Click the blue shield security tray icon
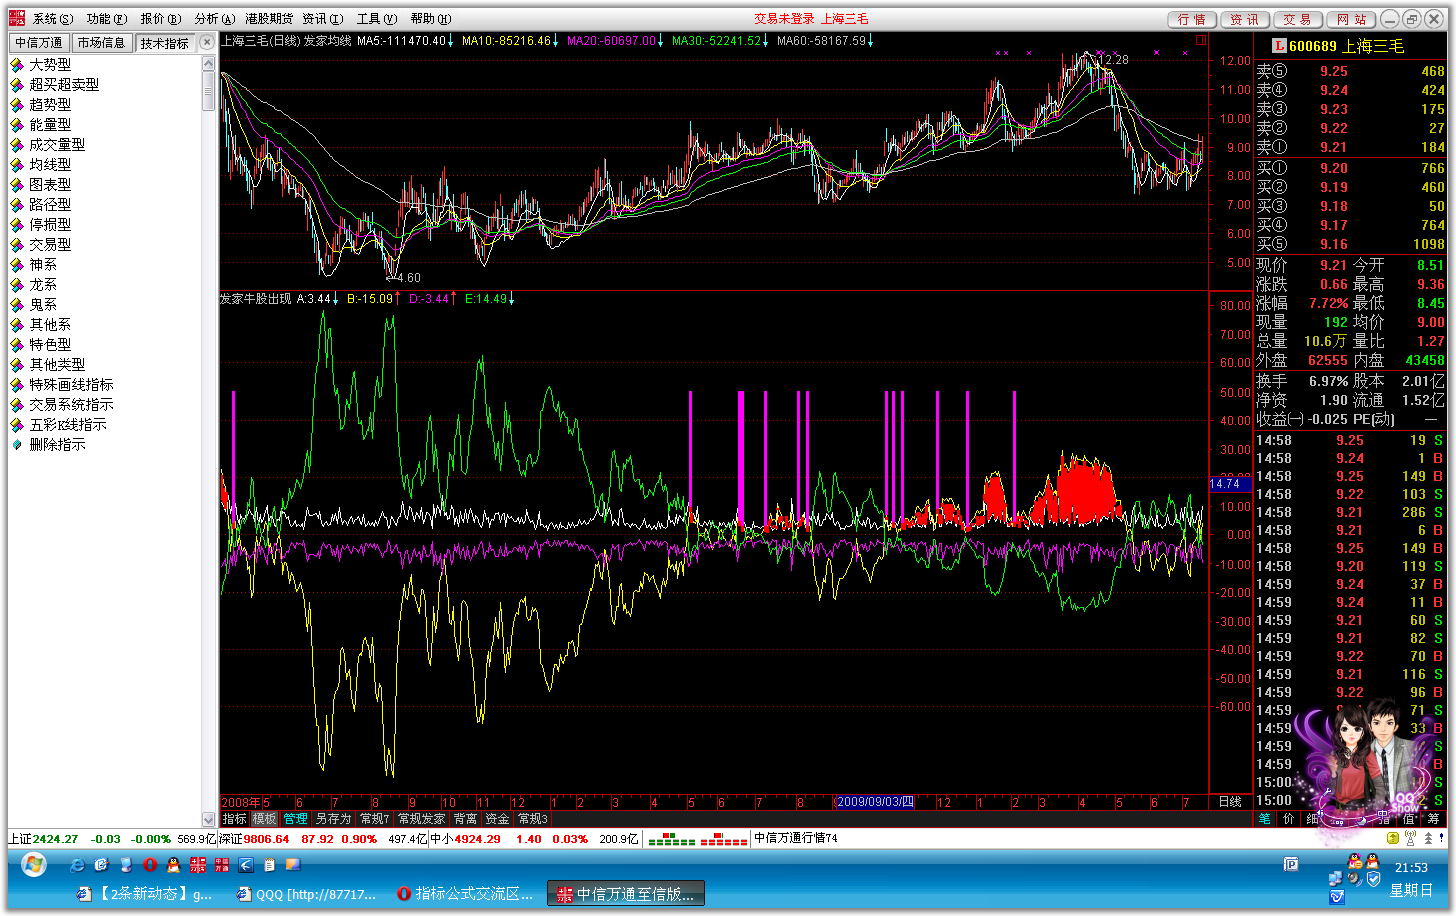This screenshot has width=1456, height=916. [x=1374, y=879]
